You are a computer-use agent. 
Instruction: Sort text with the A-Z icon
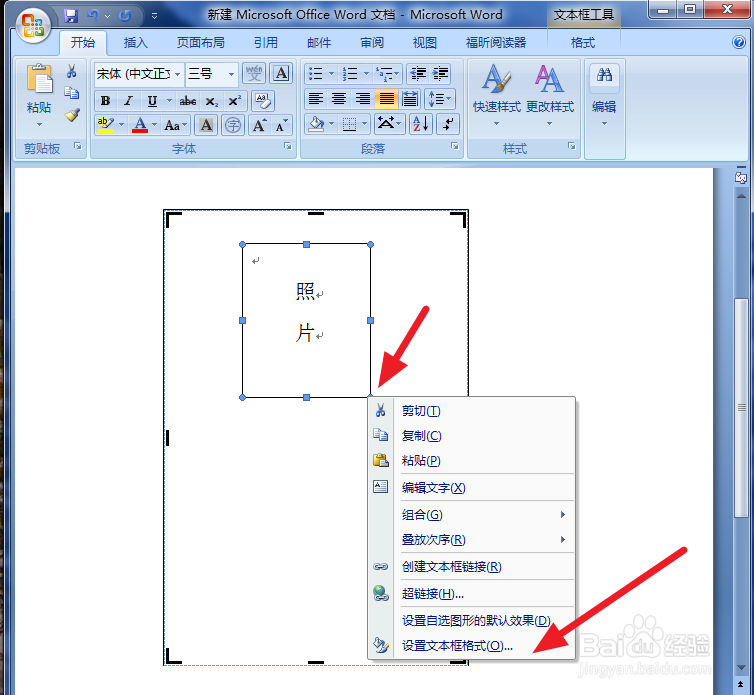point(421,125)
